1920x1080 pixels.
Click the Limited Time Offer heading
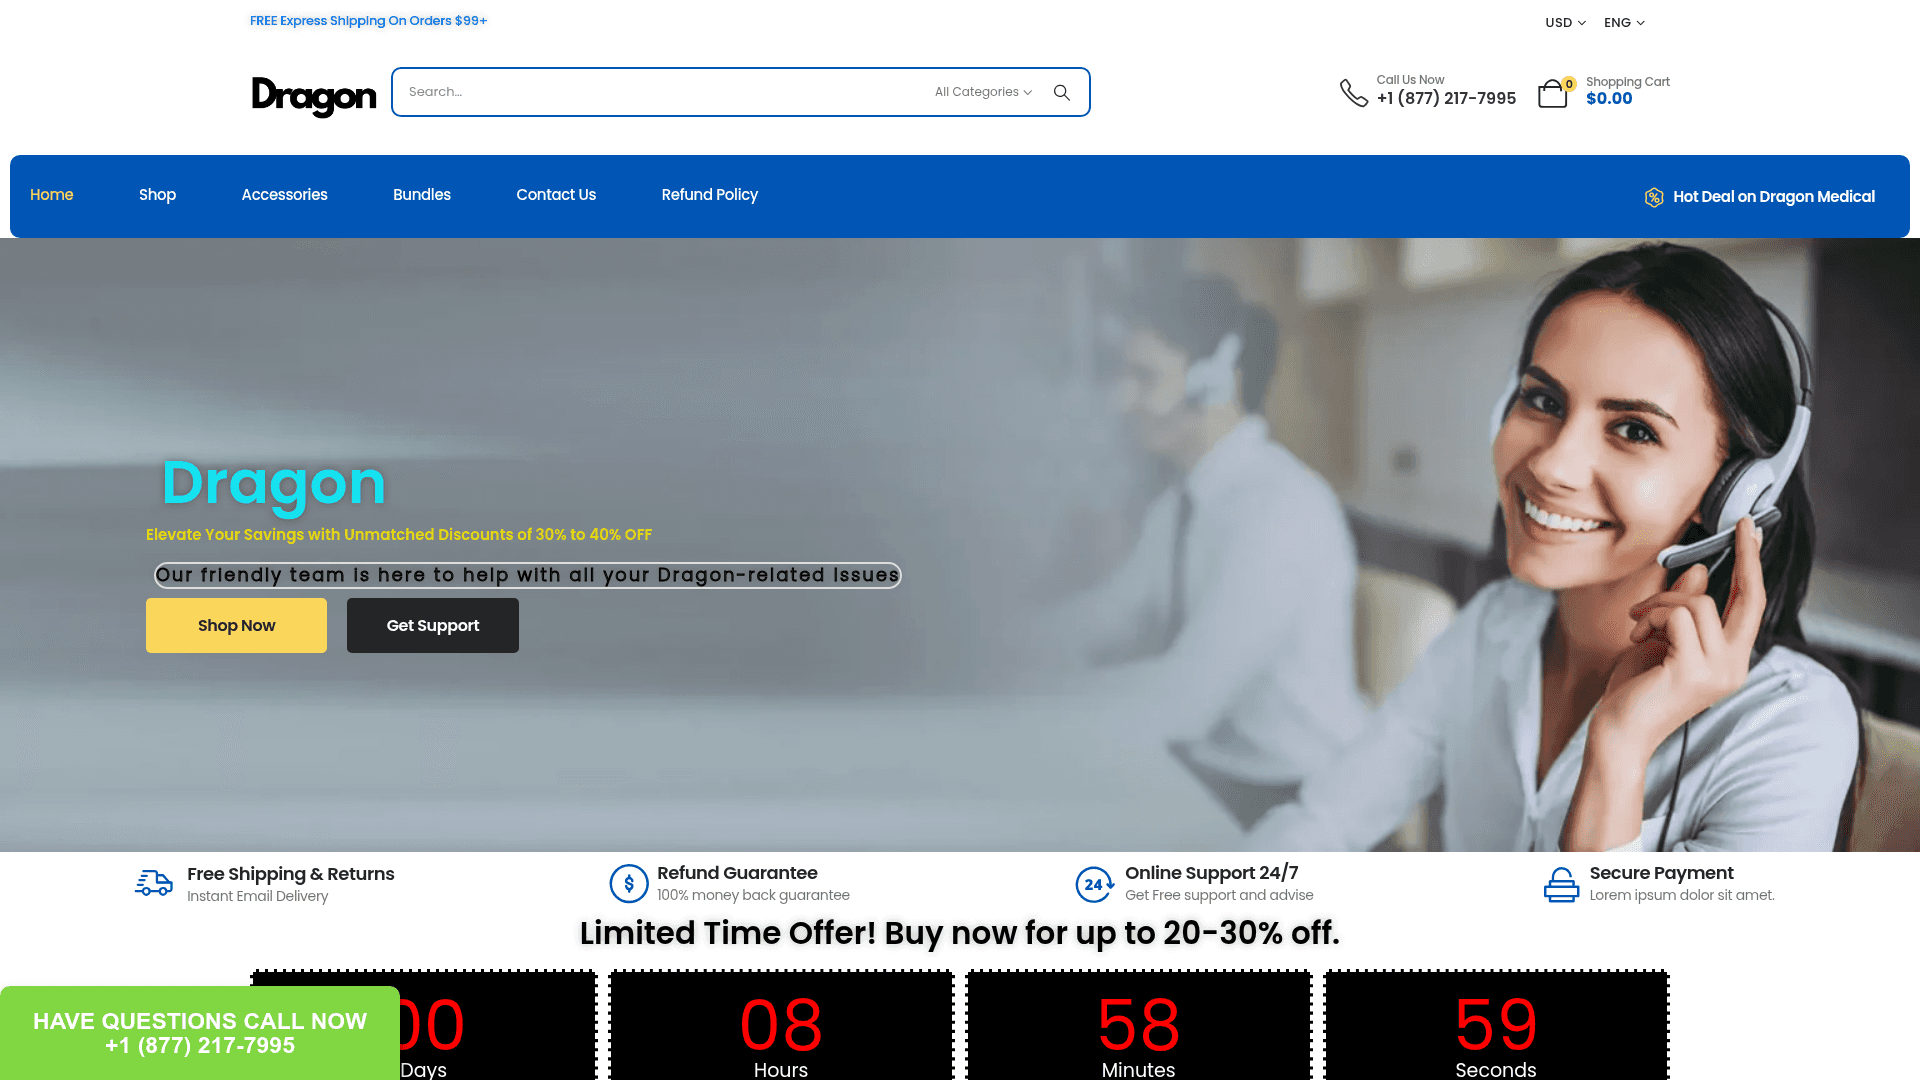960,933
